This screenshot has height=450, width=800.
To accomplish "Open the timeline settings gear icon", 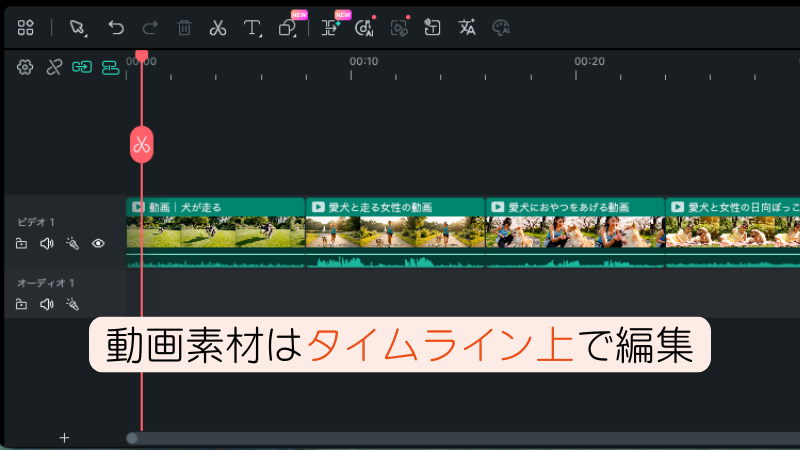I will point(26,67).
